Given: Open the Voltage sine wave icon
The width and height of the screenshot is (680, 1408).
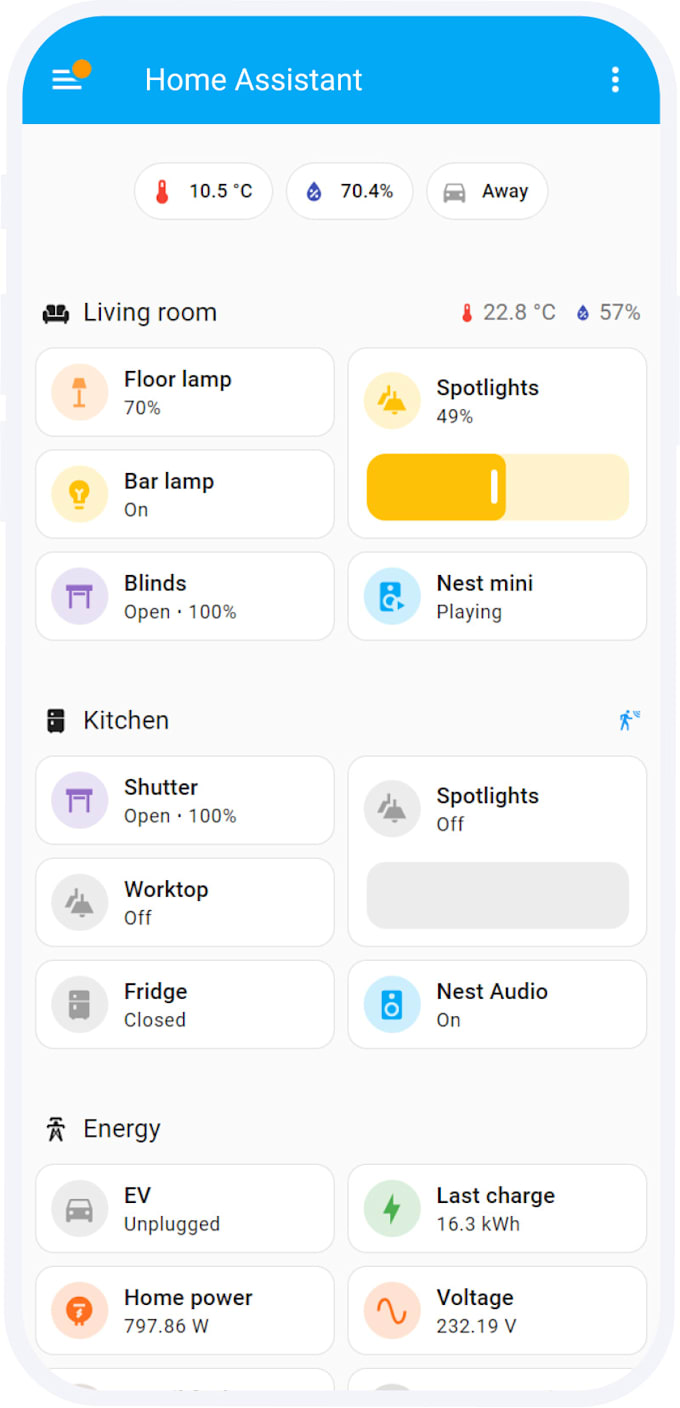Looking at the screenshot, I should [392, 1310].
